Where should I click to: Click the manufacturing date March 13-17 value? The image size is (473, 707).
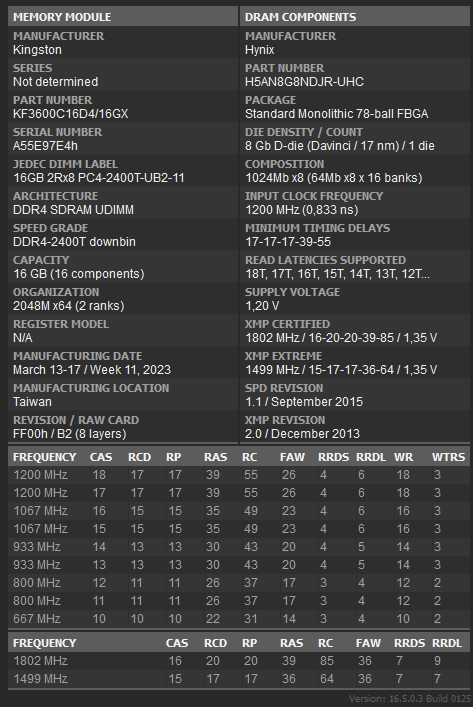(x=92, y=370)
